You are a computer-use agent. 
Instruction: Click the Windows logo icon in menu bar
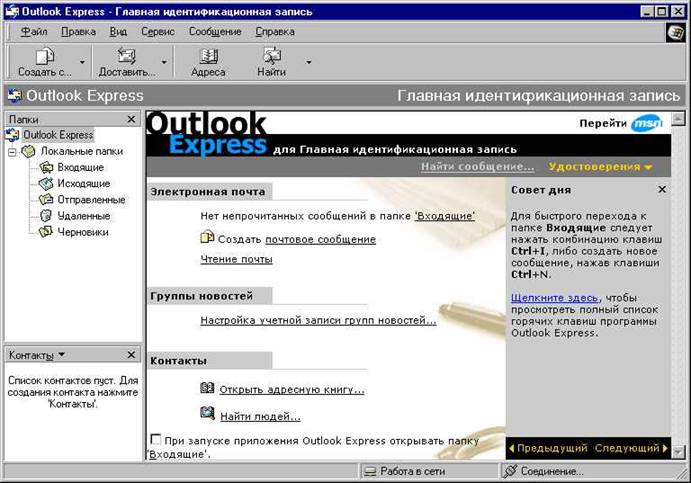(x=676, y=33)
